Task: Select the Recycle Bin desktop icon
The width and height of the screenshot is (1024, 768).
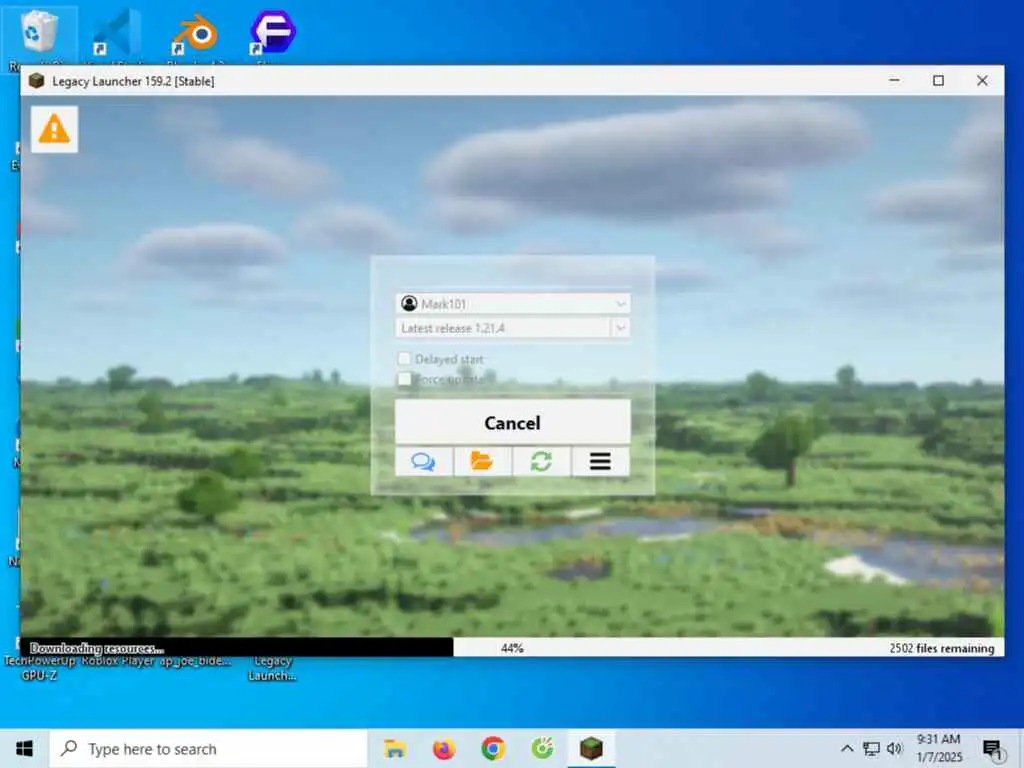Action: pos(39,38)
